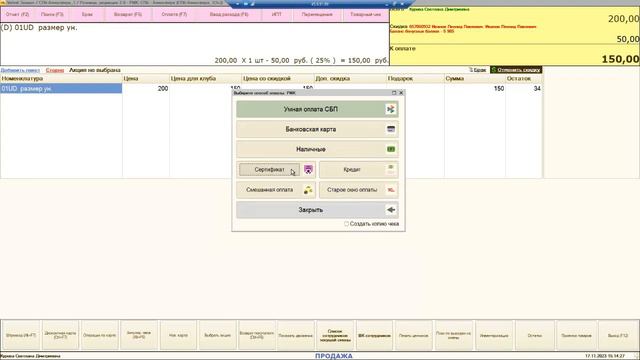Viewport: 640px width, 360px height.
Task: Click the Подарок column header
Action: 415,78
